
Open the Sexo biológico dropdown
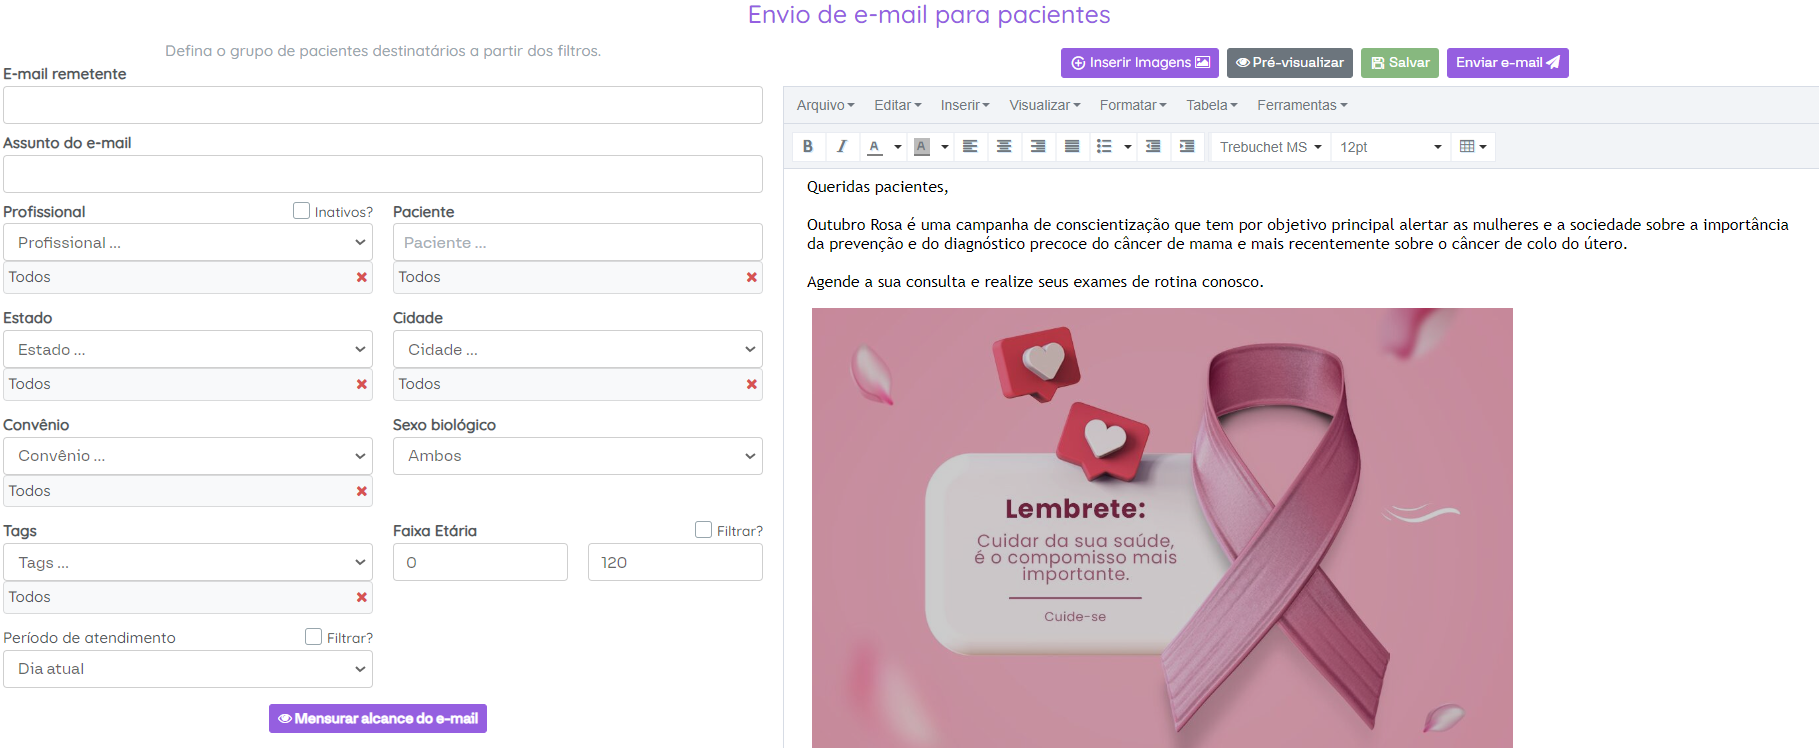[x=577, y=456]
